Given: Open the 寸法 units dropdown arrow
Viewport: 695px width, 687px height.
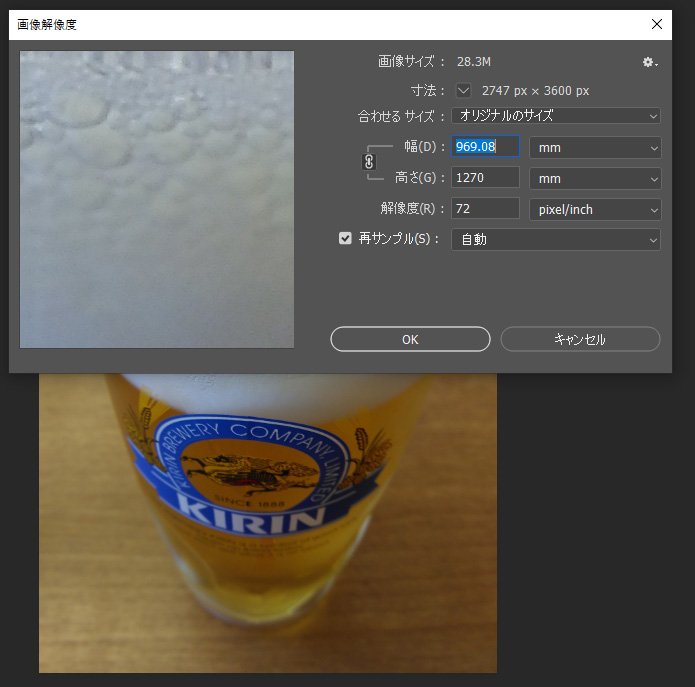Looking at the screenshot, I should (x=463, y=90).
